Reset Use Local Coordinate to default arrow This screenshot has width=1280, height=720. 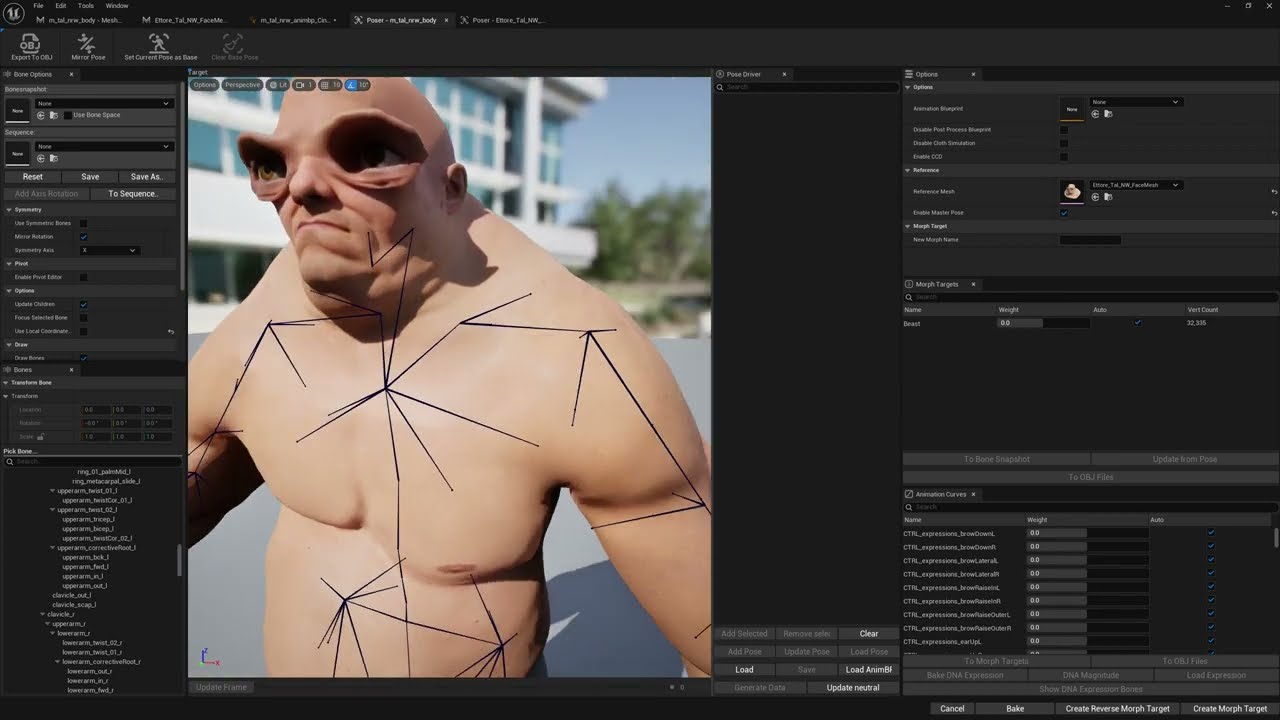[171, 331]
